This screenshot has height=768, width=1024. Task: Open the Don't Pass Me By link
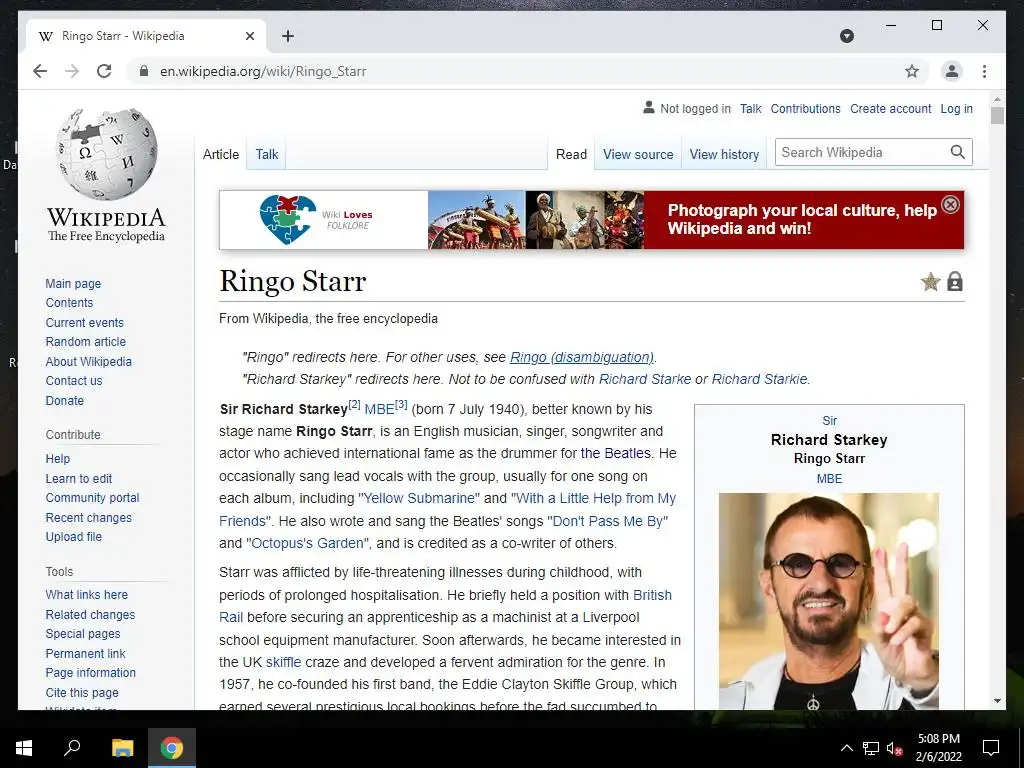point(607,521)
